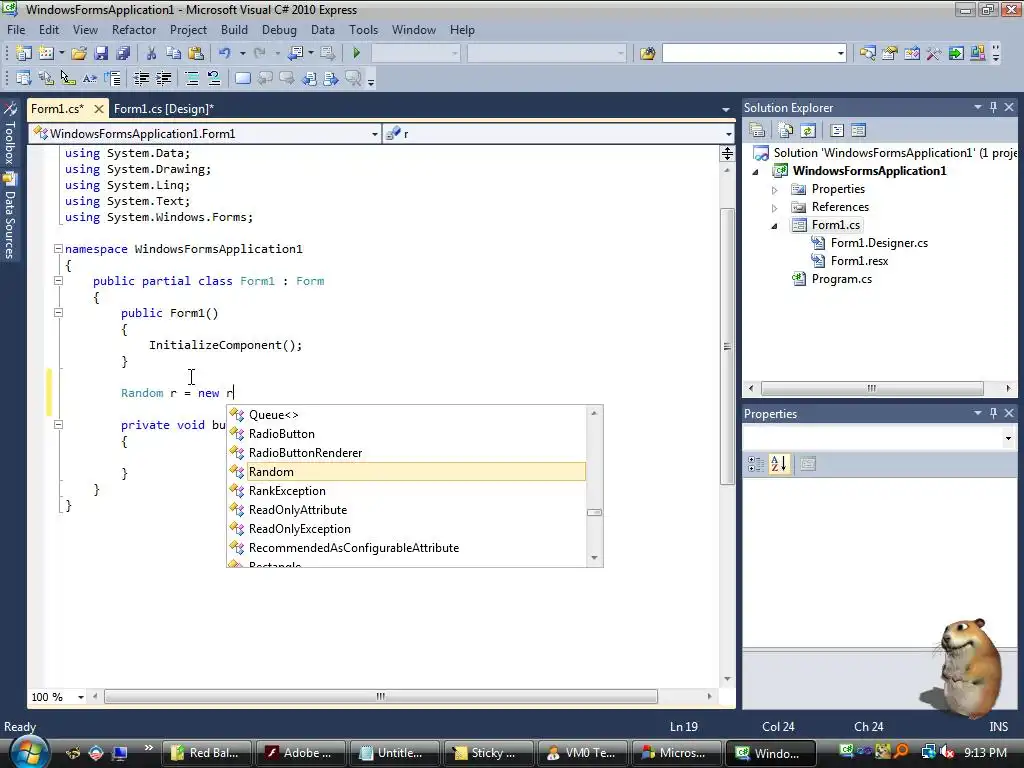
Task: Open the WindowsFormsApplication1.Form1 types dropdown
Action: tap(374, 134)
